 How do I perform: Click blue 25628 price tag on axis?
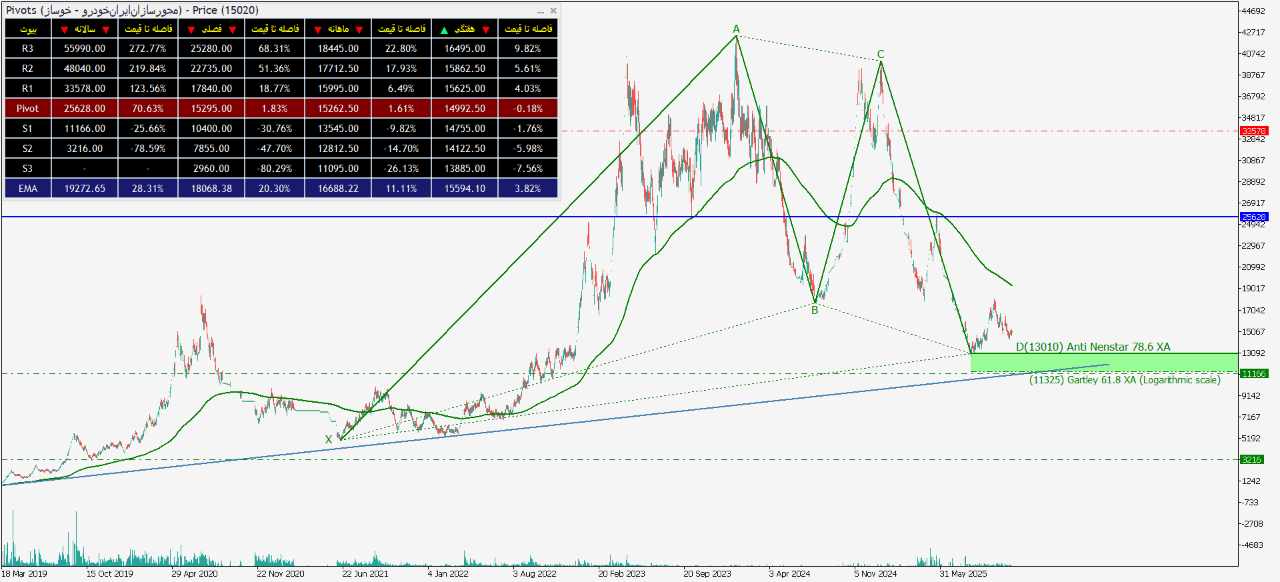1252,216
